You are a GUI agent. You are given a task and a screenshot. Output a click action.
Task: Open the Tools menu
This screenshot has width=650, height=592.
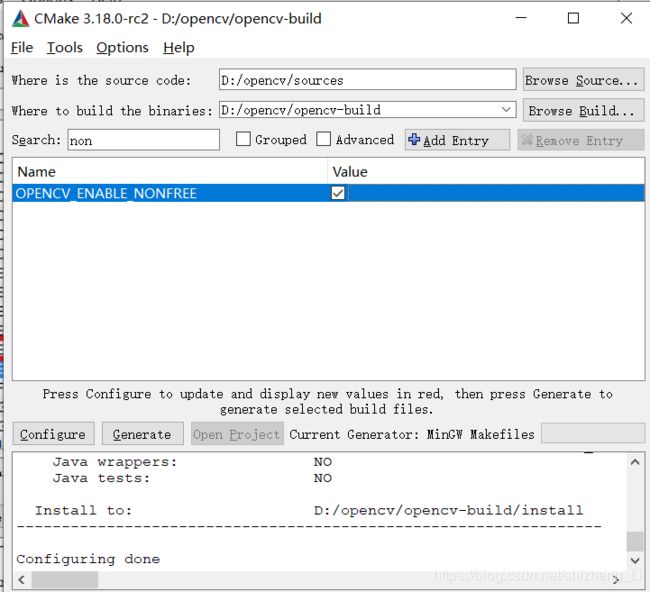click(65, 48)
